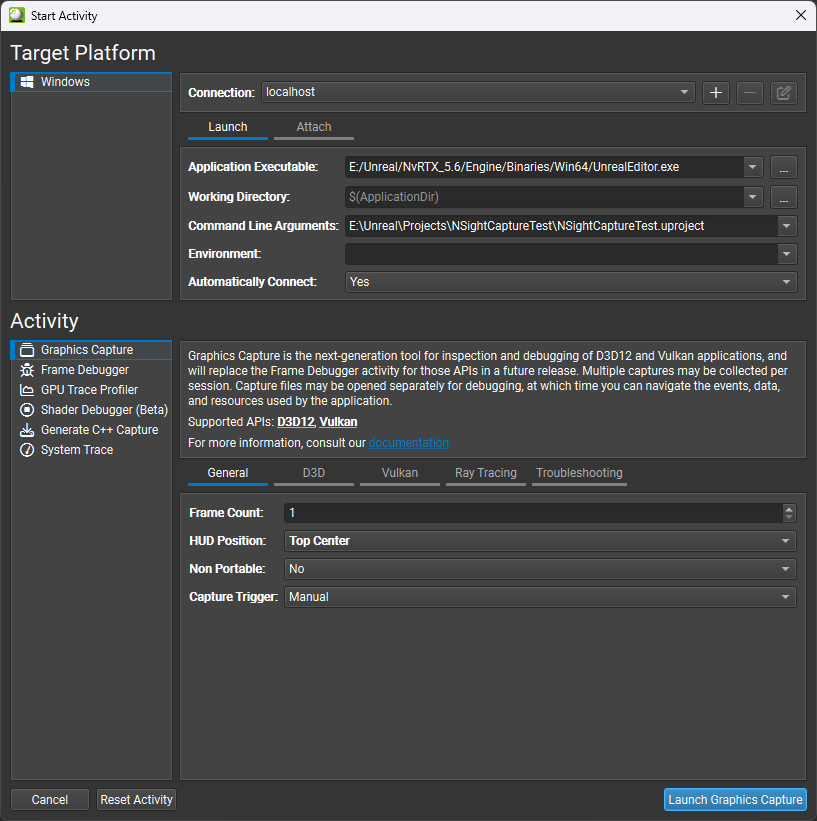The image size is (817, 821).
Task: Click the Reset Activity button
Action: click(136, 800)
